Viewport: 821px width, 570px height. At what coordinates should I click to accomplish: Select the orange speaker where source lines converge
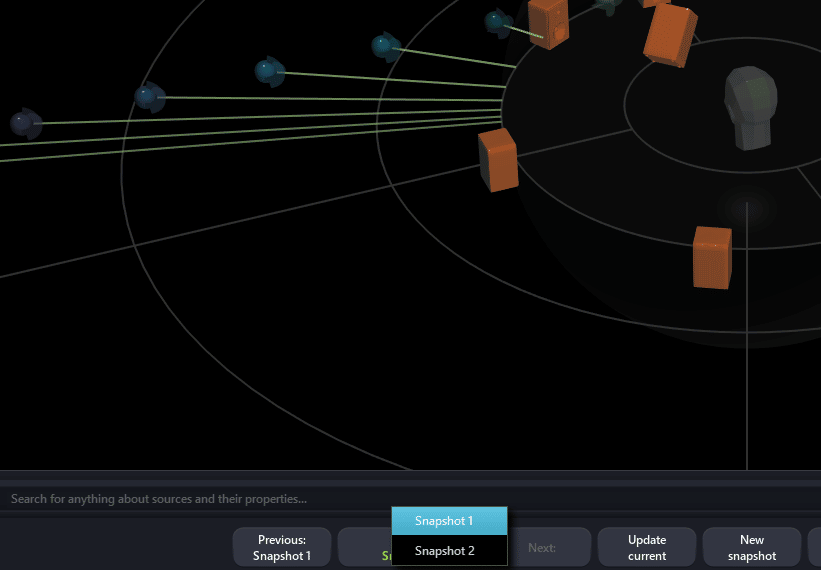[498, 159]
